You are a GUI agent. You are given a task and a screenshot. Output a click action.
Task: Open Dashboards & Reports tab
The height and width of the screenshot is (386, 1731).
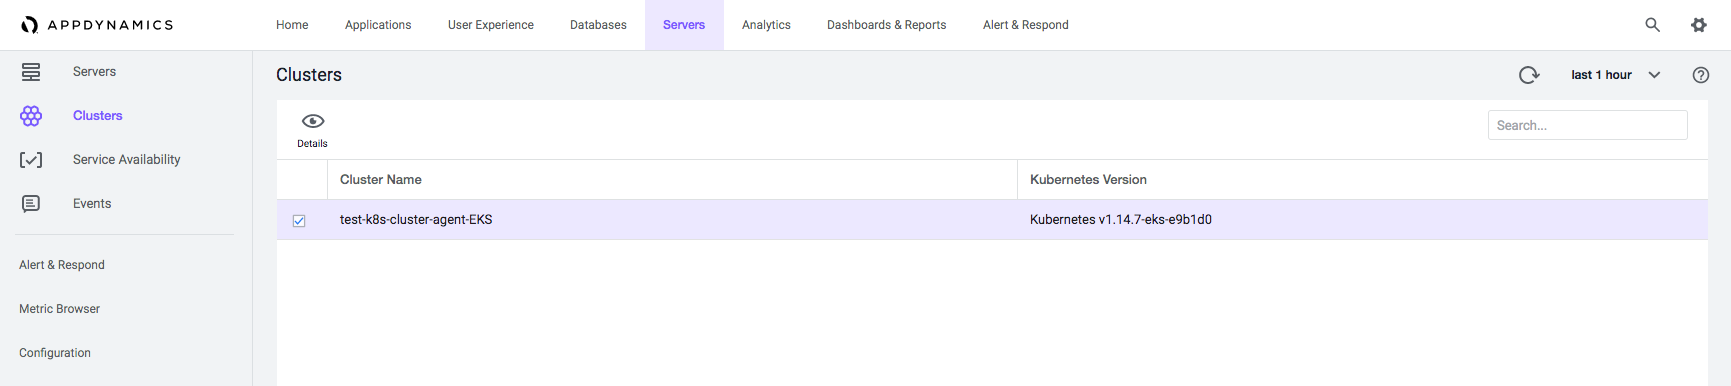coord(886,25)
